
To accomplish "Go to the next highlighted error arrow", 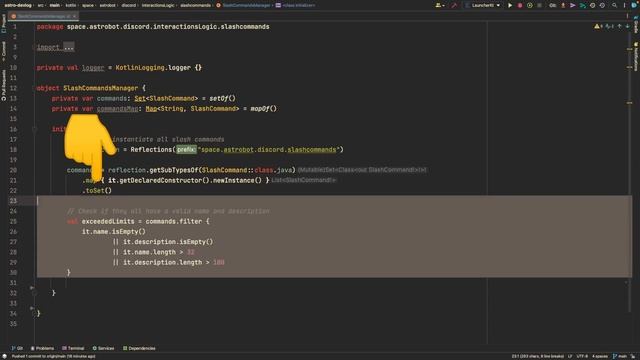I will (627, 26).
